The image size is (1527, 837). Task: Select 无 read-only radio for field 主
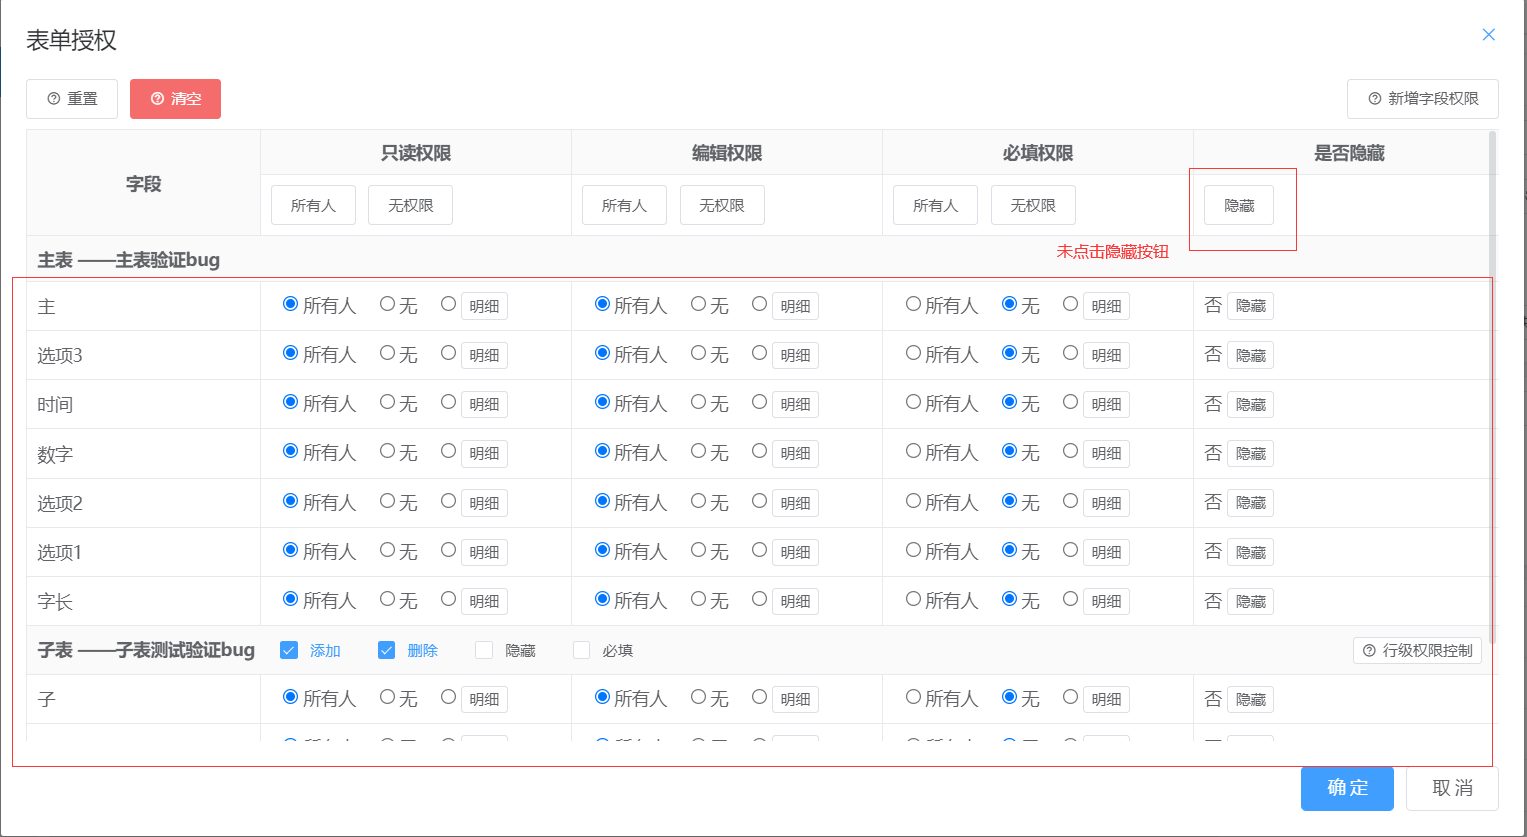387,304
